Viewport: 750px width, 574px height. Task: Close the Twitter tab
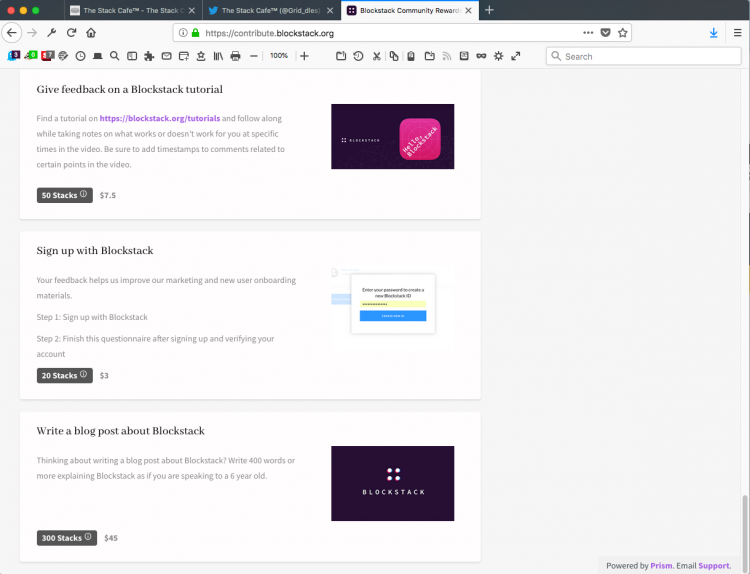tap(330, 10)
